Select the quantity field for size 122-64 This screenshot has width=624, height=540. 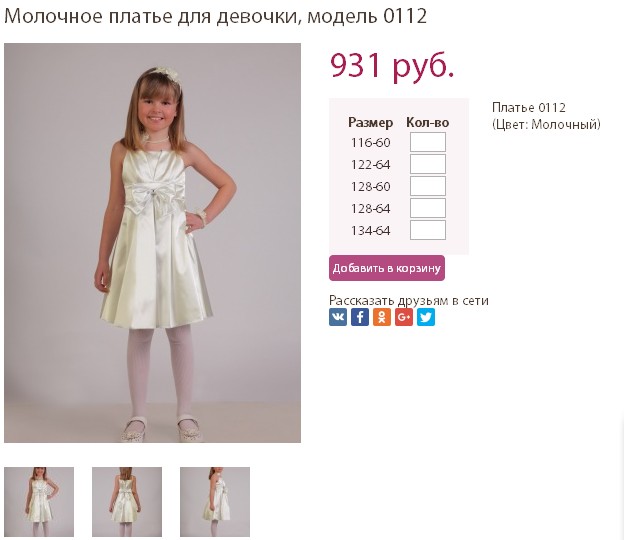pyautogui.click(x=428, y=164)
